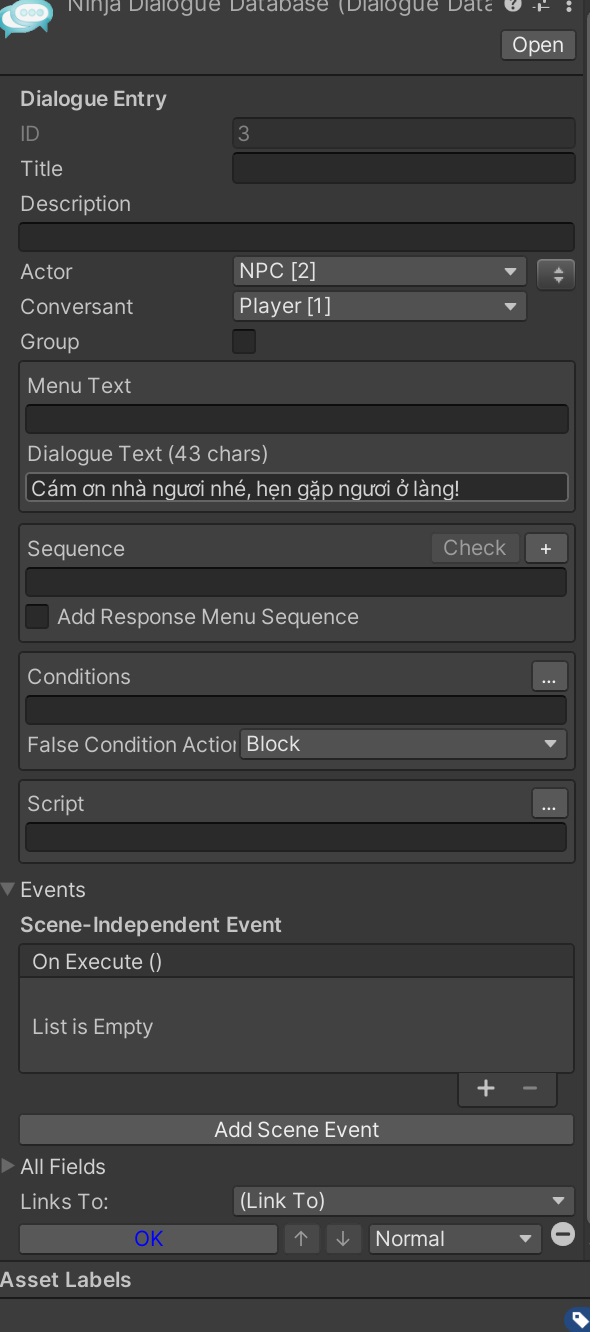This screenshot has height=1332, width=595.
Task: Click the actor swap up-down stepper button
Action: pos(556,274)
